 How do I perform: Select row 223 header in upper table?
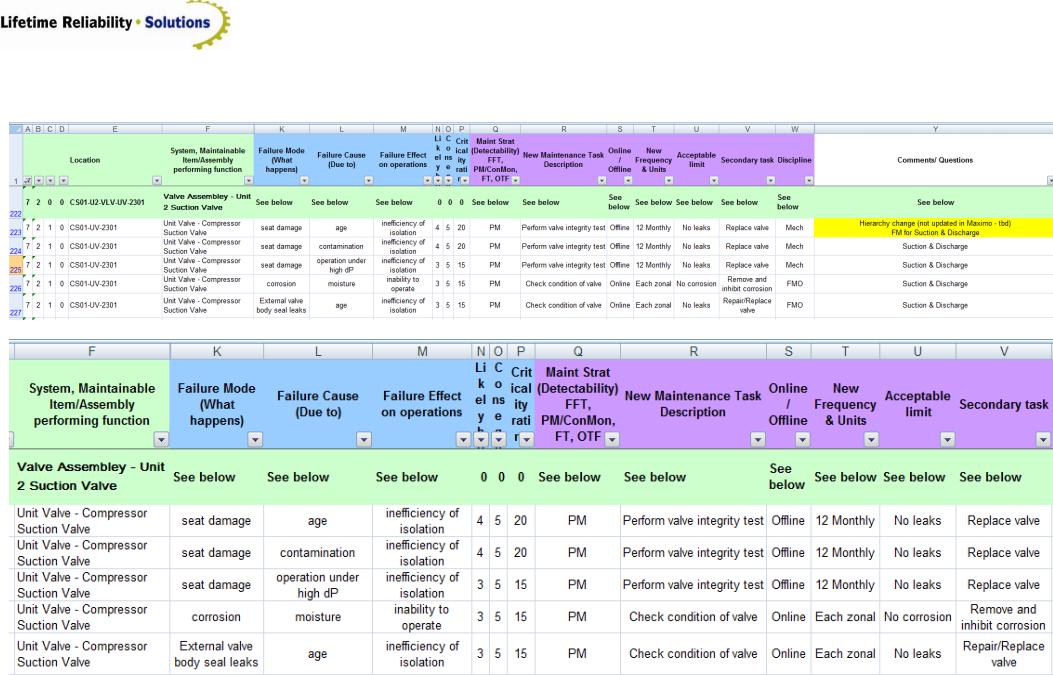click(x=15, y=228)
